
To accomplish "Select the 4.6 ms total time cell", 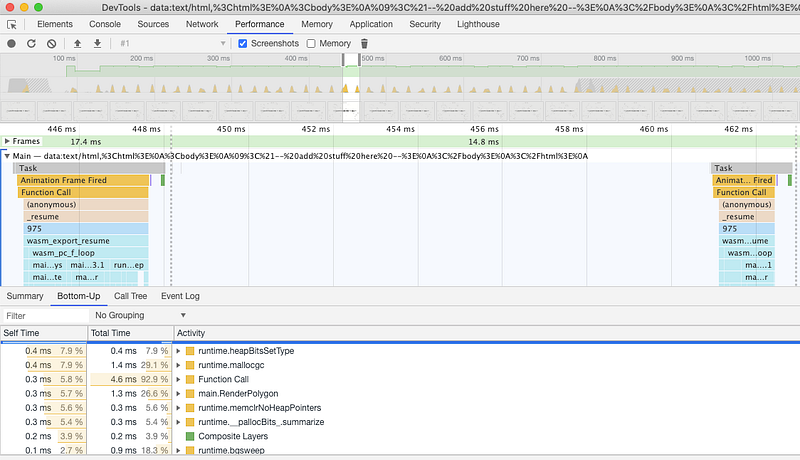I will [130, 379].
